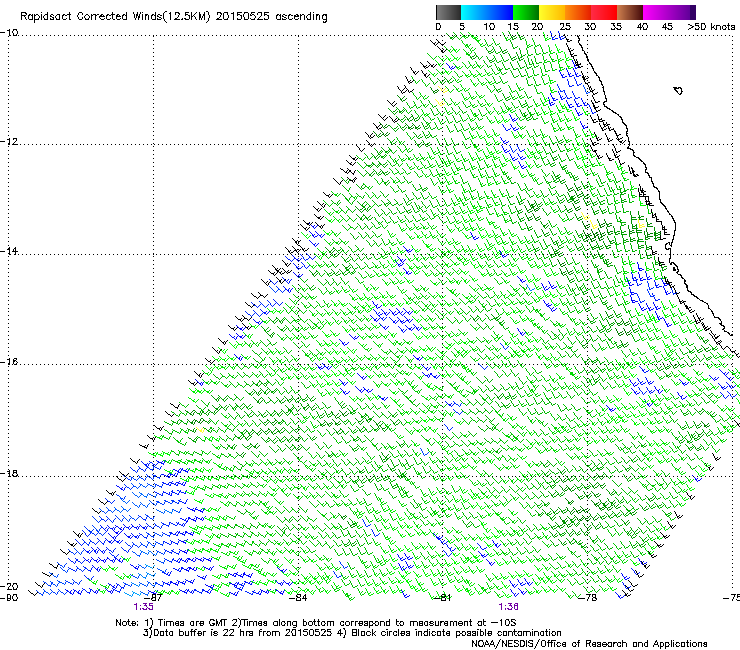
Task: Select the red 30-35 knots legend swatch
Action: tap(604, 12)
